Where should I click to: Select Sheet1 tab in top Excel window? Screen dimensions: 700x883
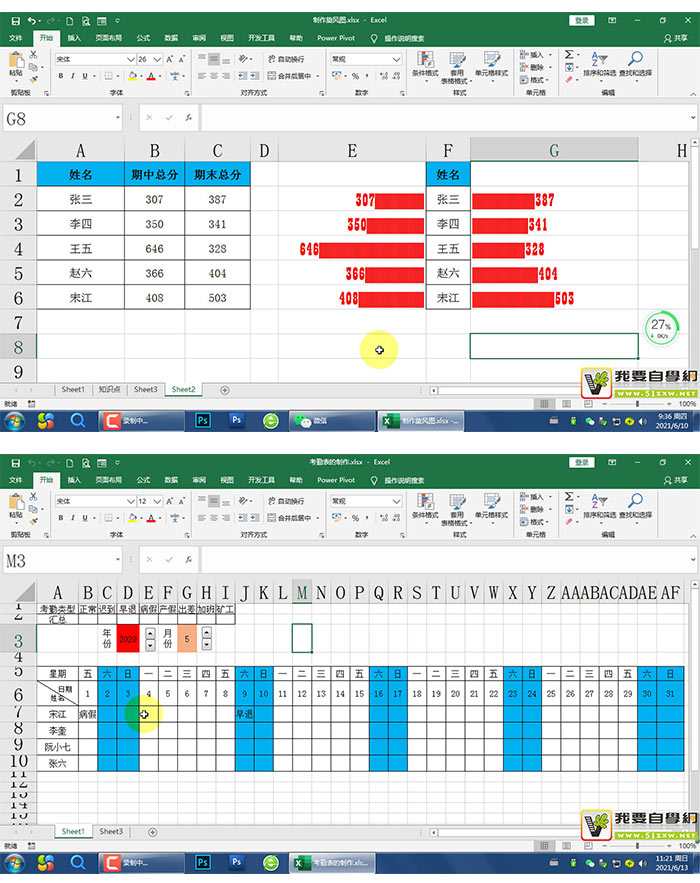click(73, 390)
